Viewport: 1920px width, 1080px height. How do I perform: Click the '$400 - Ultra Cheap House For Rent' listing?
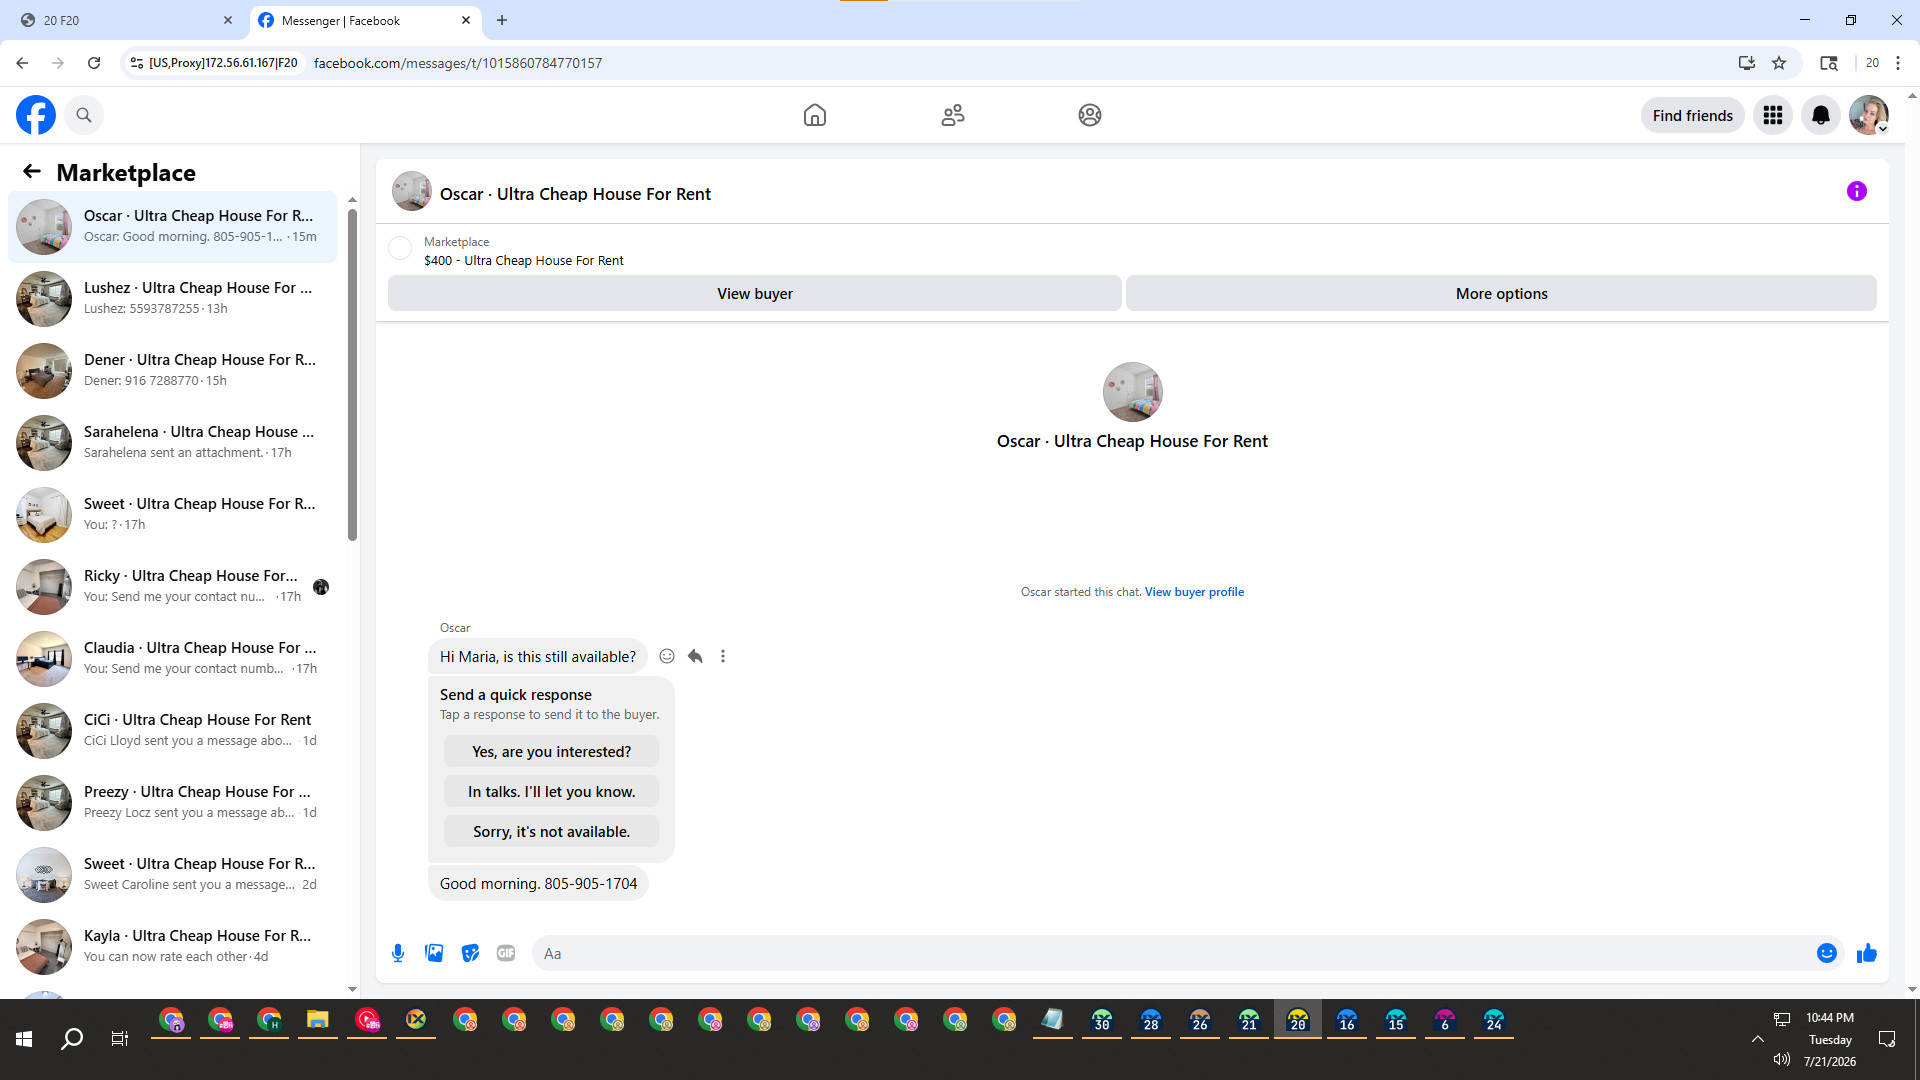point(523,260)
